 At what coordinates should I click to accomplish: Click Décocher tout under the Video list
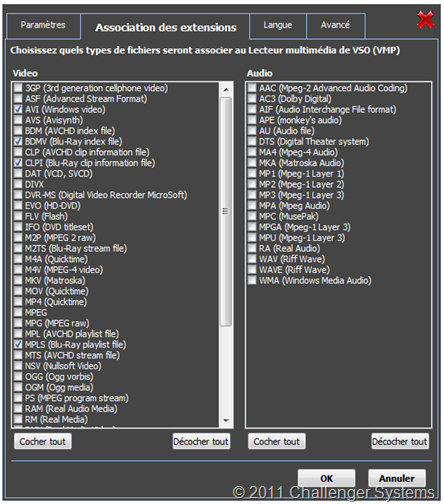tap(201, 441)
